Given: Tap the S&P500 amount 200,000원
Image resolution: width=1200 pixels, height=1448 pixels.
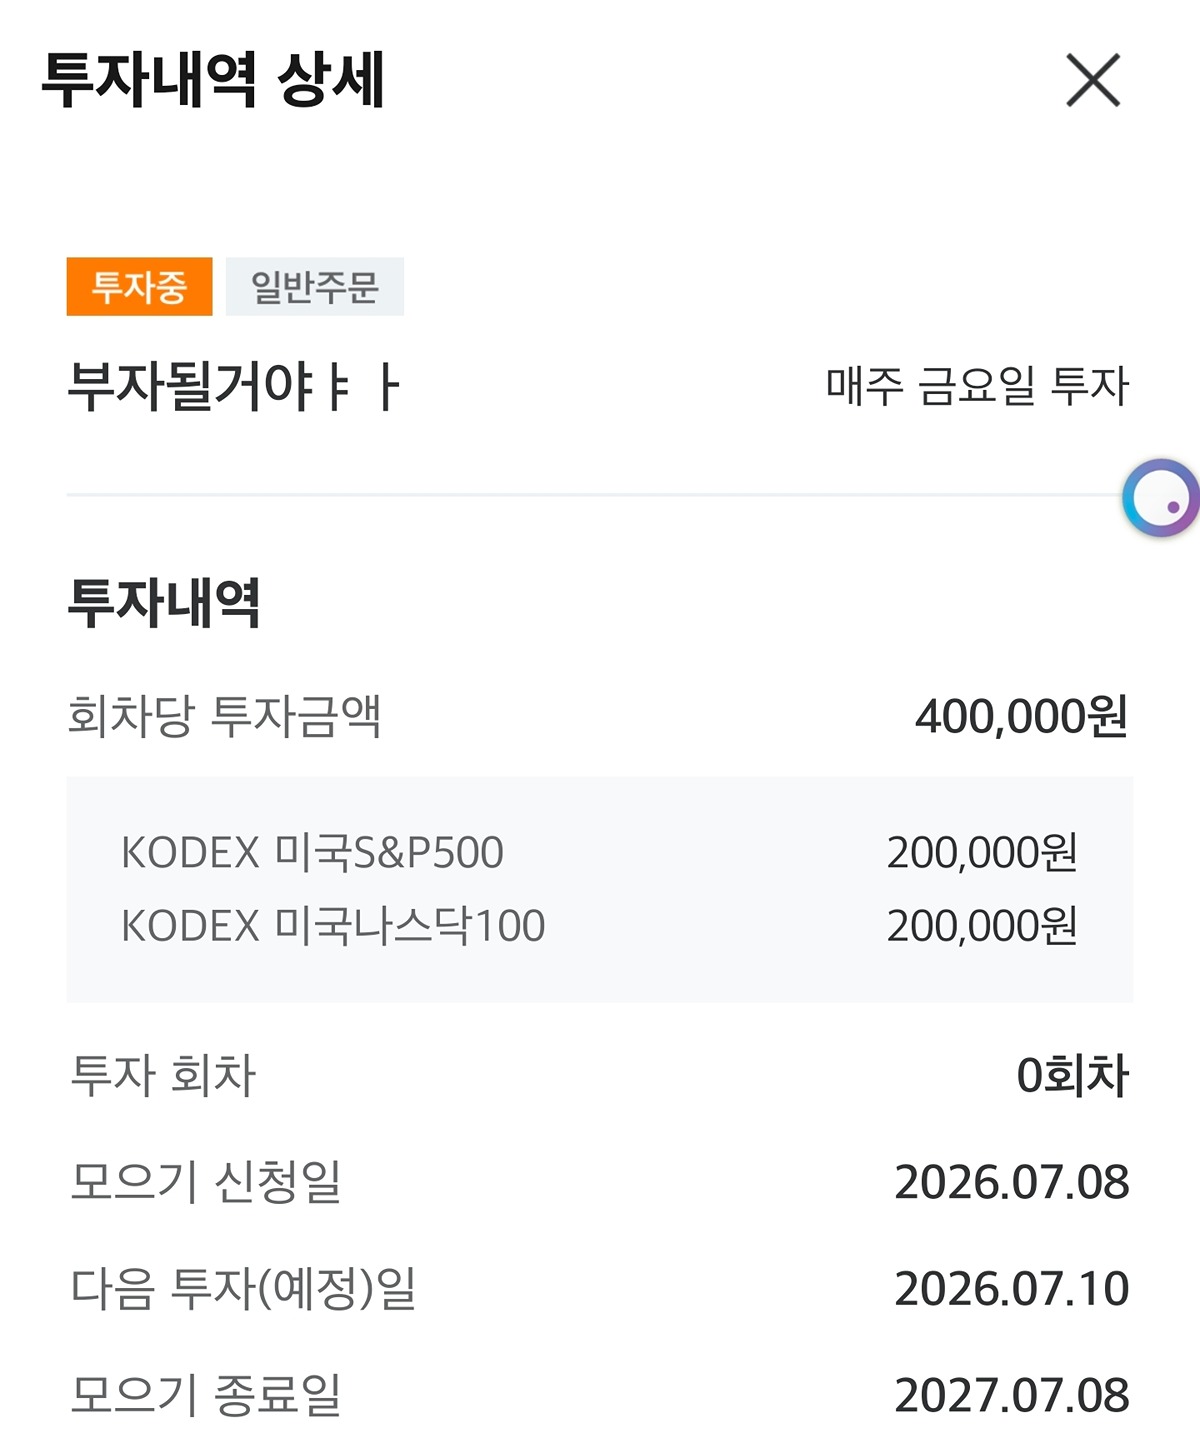Looking at the screenshot, I should [982, 853].
